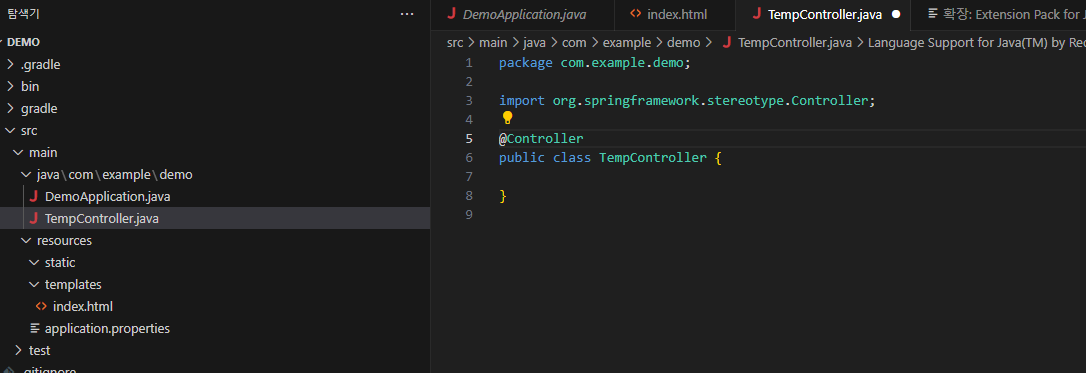This screenshot has height=373, width=1086.
Task: Click the example breadcrumb segment
Action: (627, 43)
